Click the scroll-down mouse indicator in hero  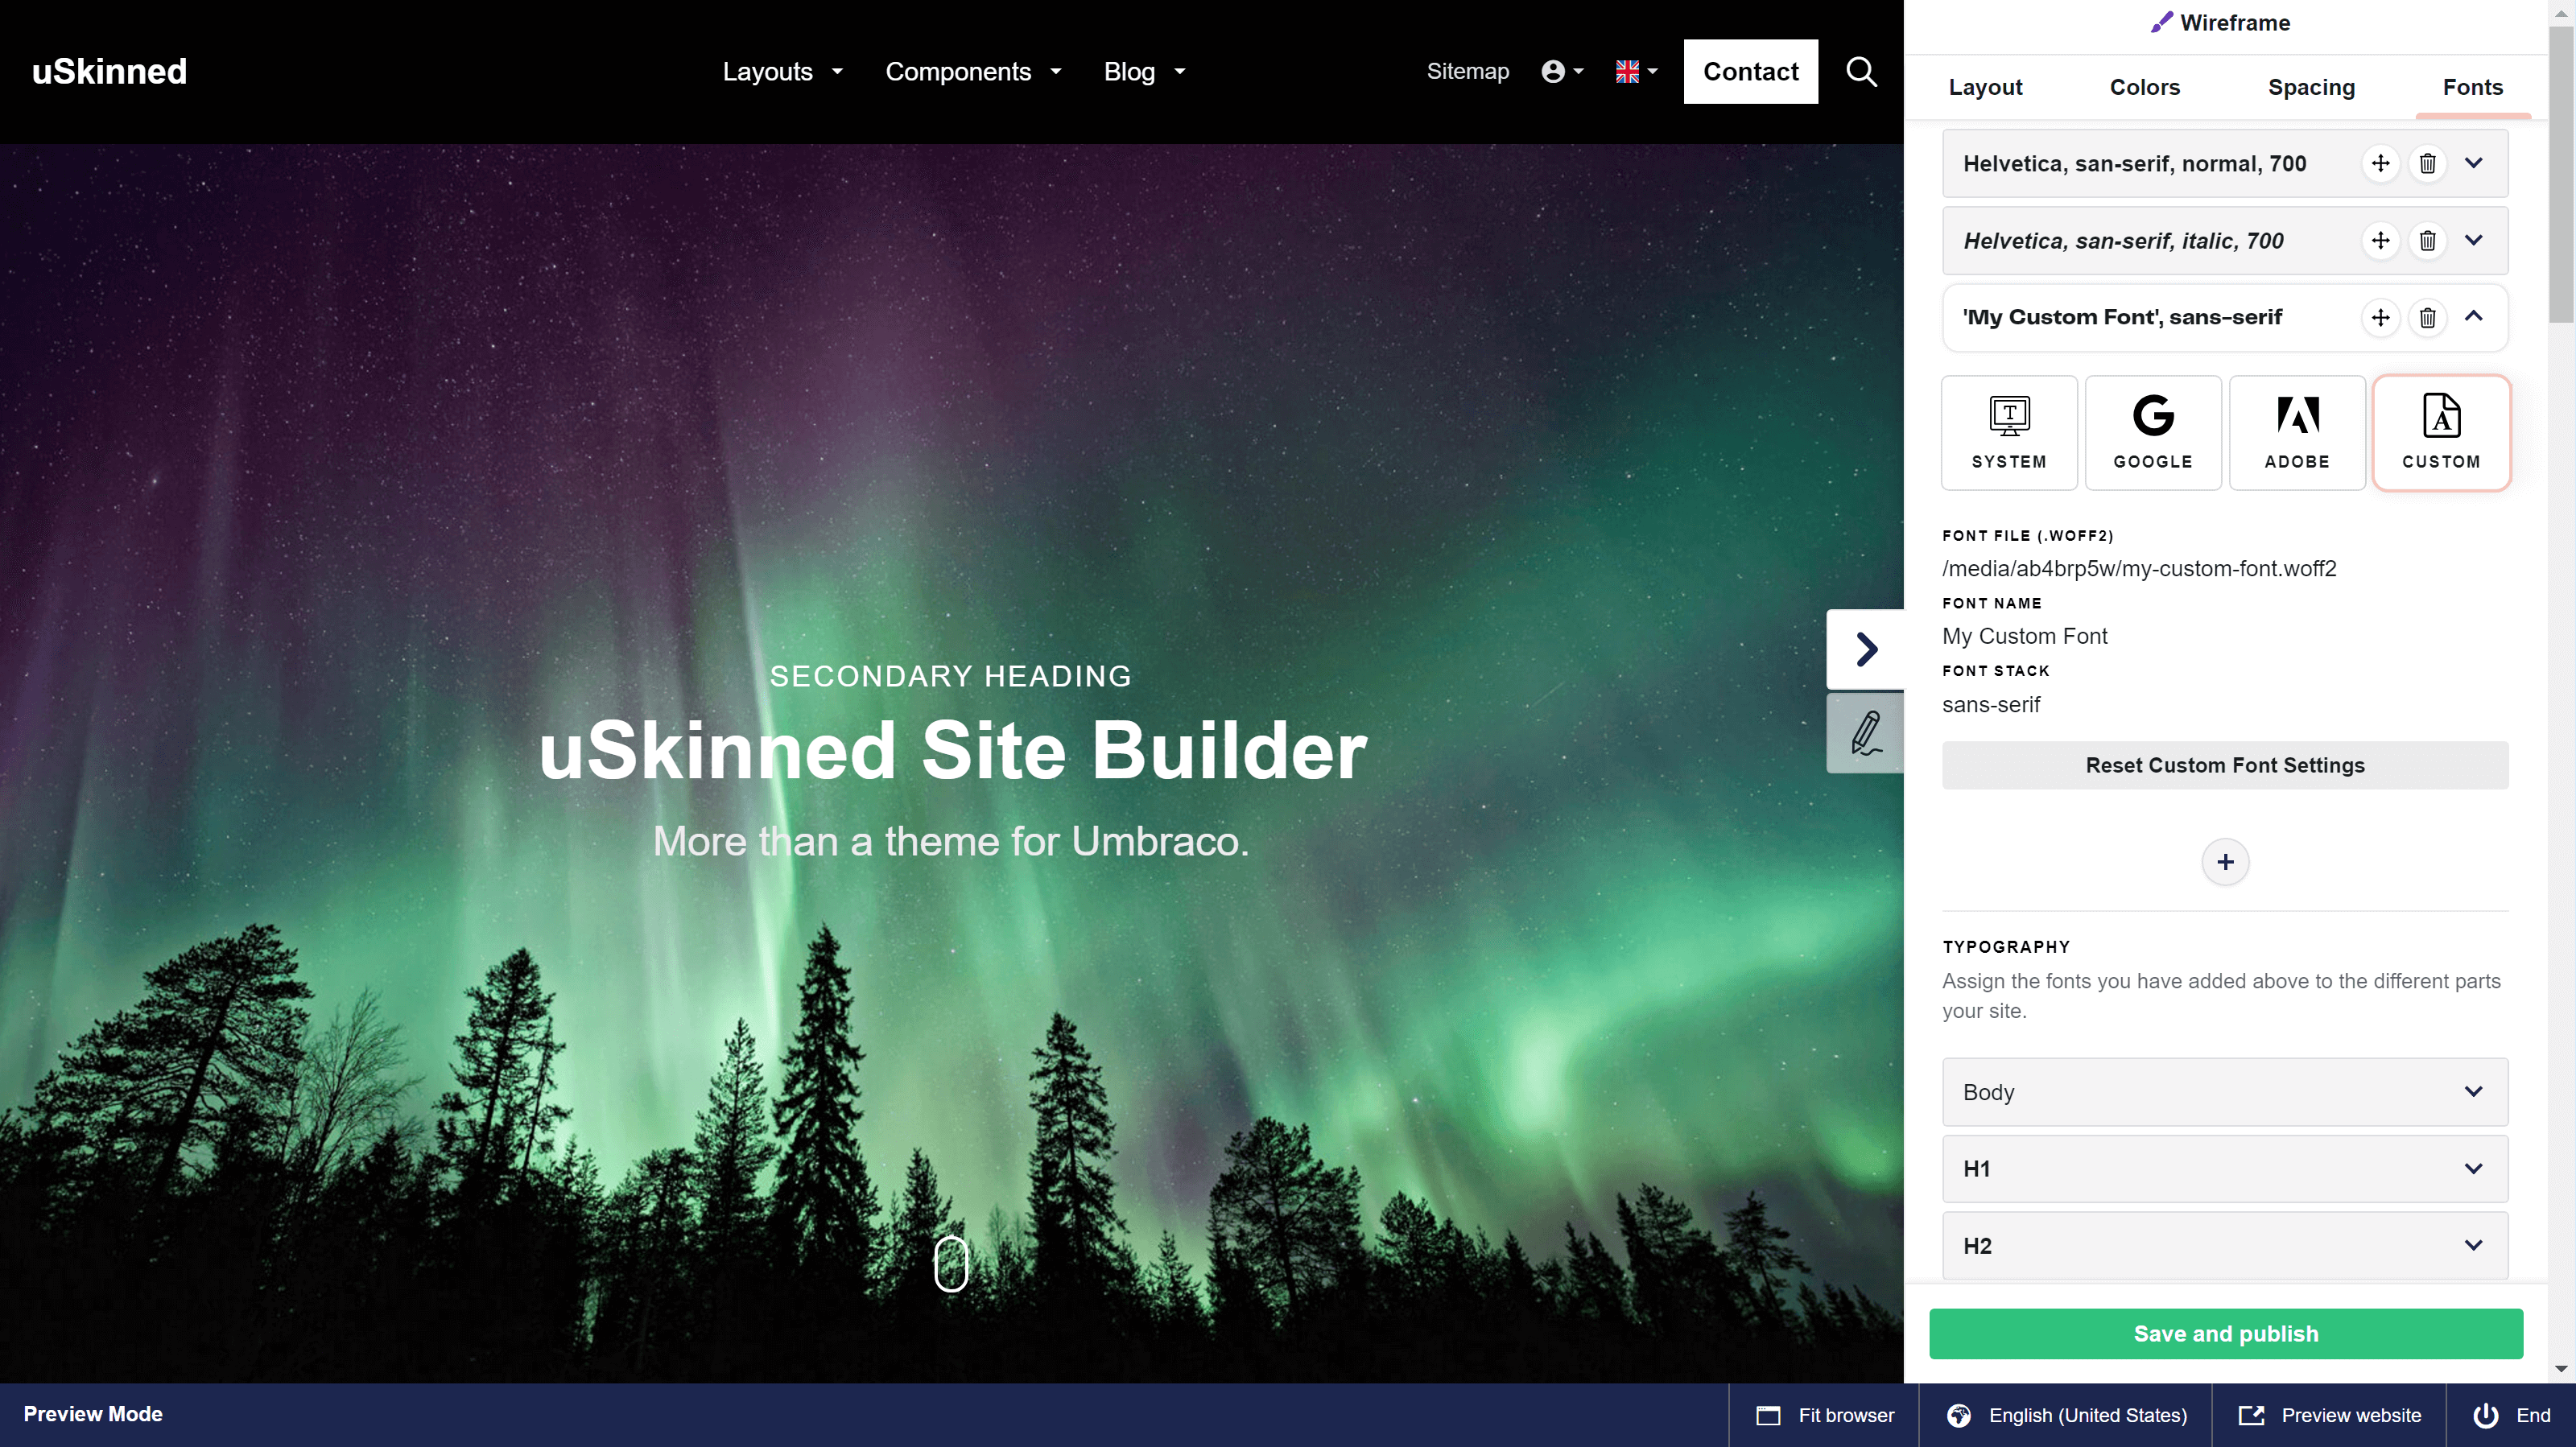coord(950,1263)
